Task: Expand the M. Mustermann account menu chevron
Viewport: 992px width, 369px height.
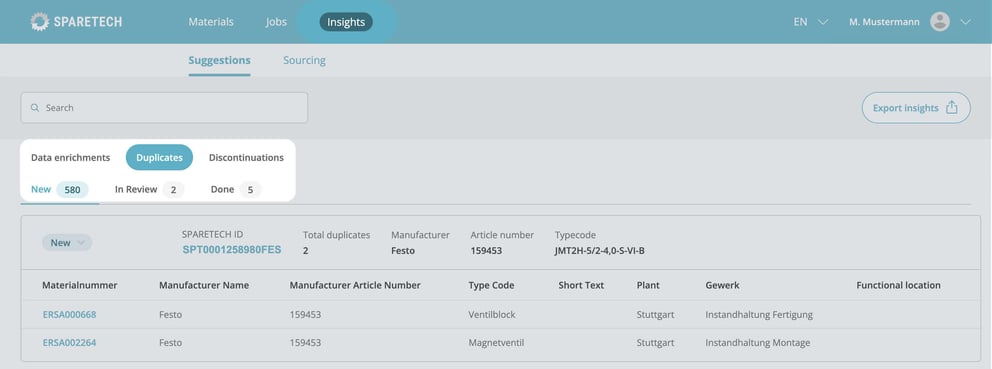Action: (965, 22)
